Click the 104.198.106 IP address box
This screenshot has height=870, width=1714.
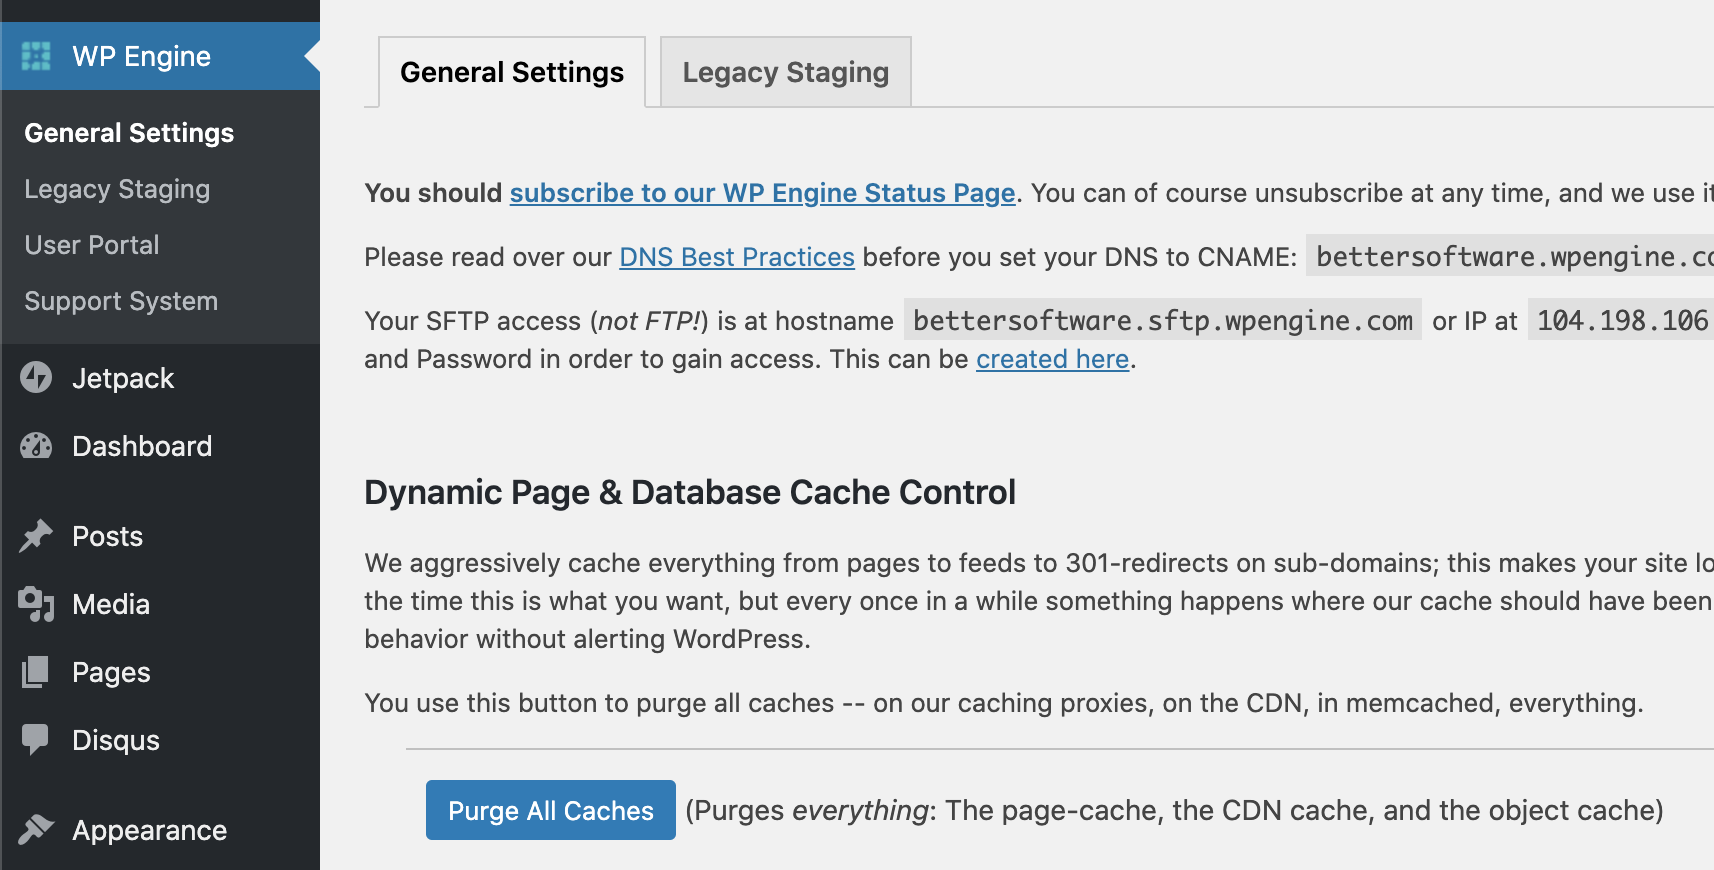coord(1621,320)
